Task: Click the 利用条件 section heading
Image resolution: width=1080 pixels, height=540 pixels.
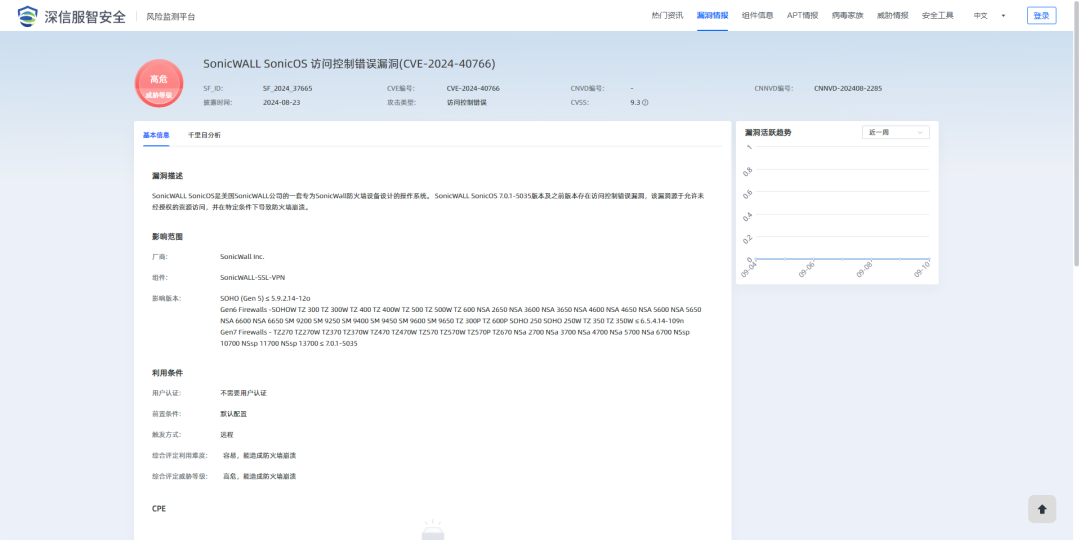Action: click(167, 373)
